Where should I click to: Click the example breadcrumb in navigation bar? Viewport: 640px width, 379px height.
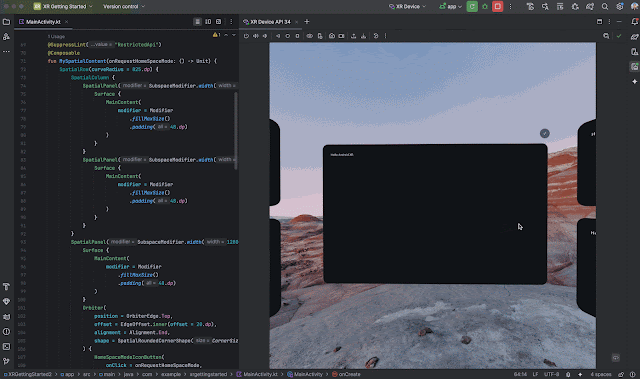point(171,374)
